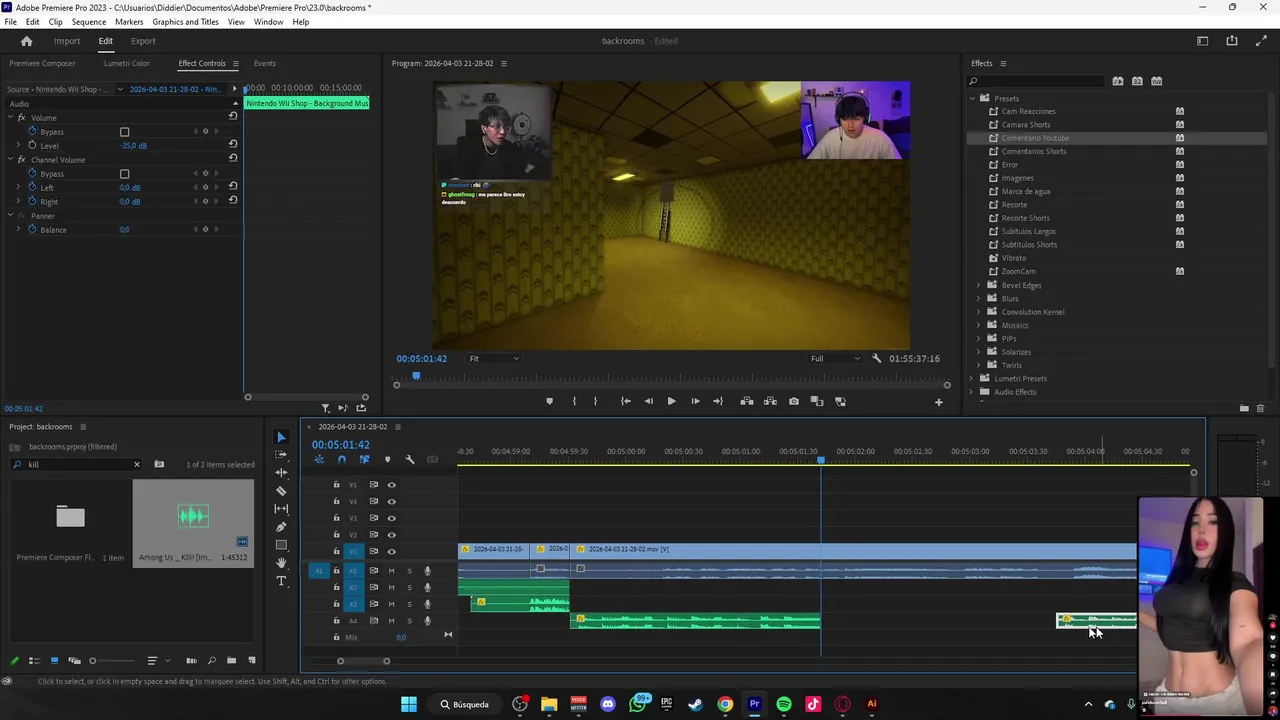Viewport: 1280px width, 720px height.
Task: Expand the Bevel Edges presets folder
Action: pyautogui.click(x=979, y=285)
